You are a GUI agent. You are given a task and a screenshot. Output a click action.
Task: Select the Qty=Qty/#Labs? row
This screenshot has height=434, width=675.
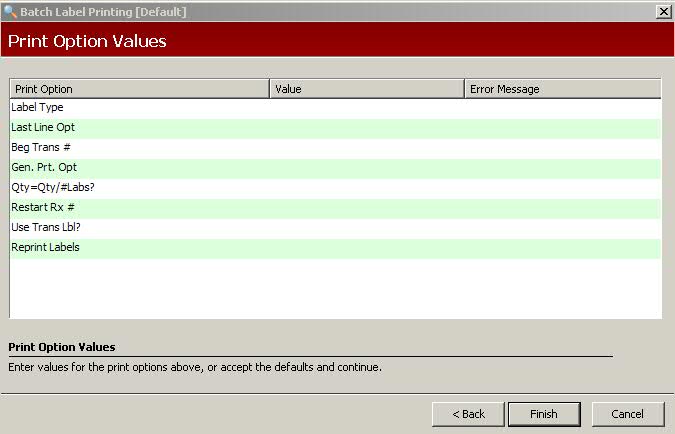(335, 188)
